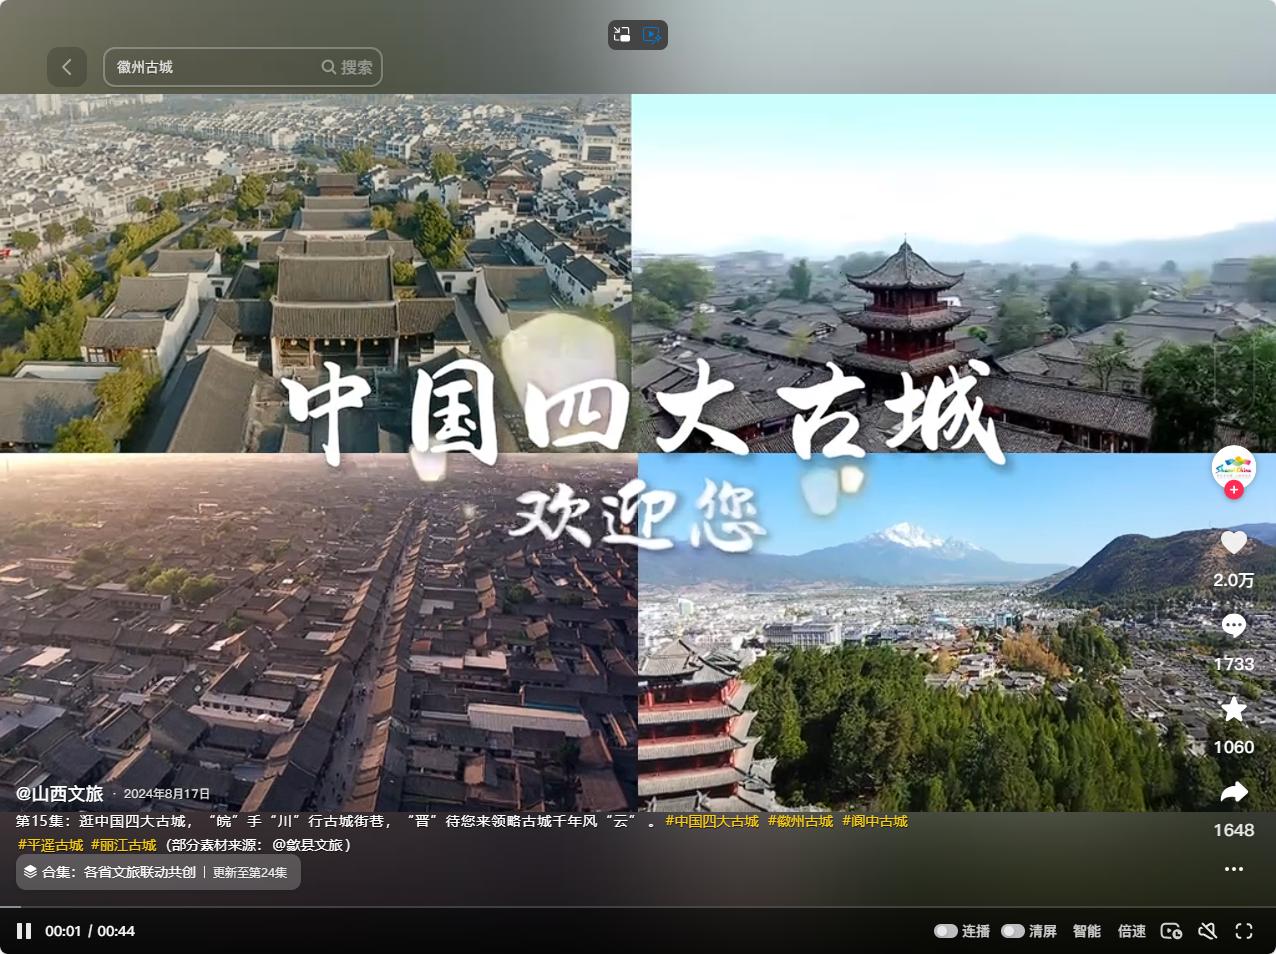Screen dimensions: 1276x954
Task: Unmute the video with the speaker icon
Action: click(x=1208, y=931)
